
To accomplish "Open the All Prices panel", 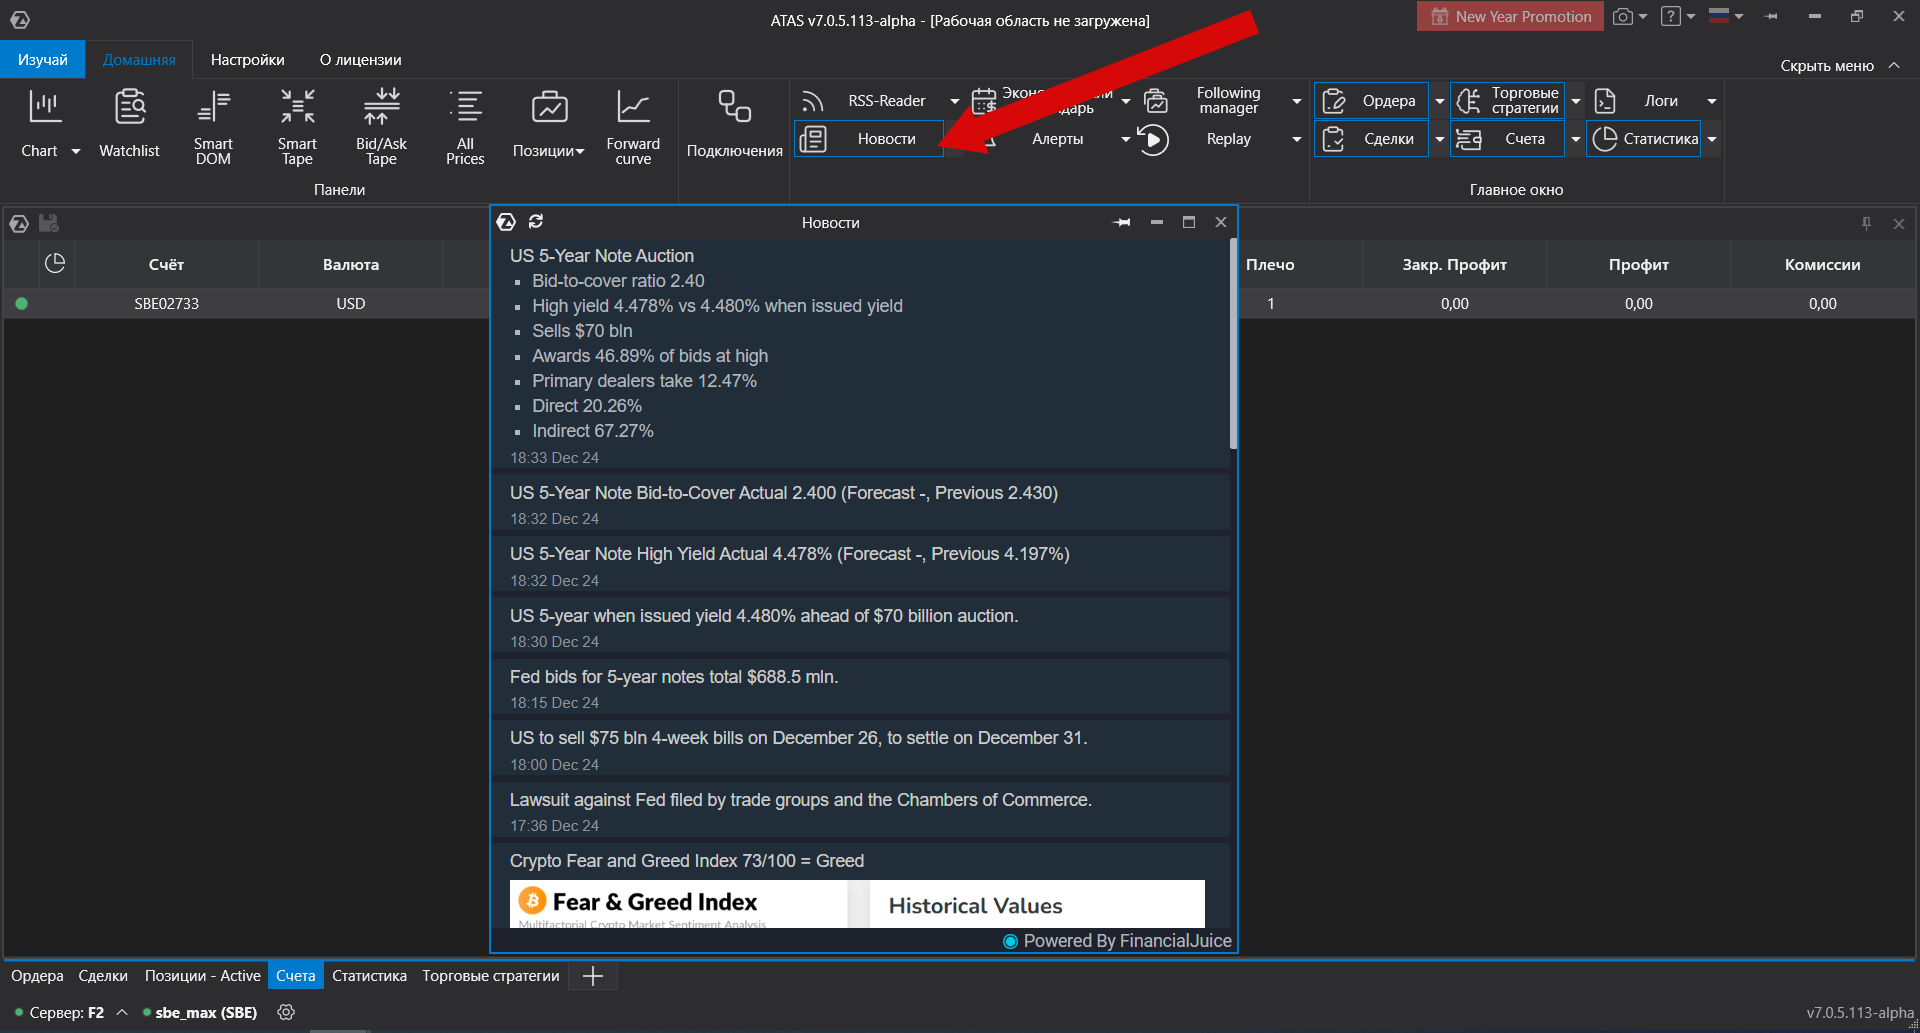I will (x=465, y=125).
